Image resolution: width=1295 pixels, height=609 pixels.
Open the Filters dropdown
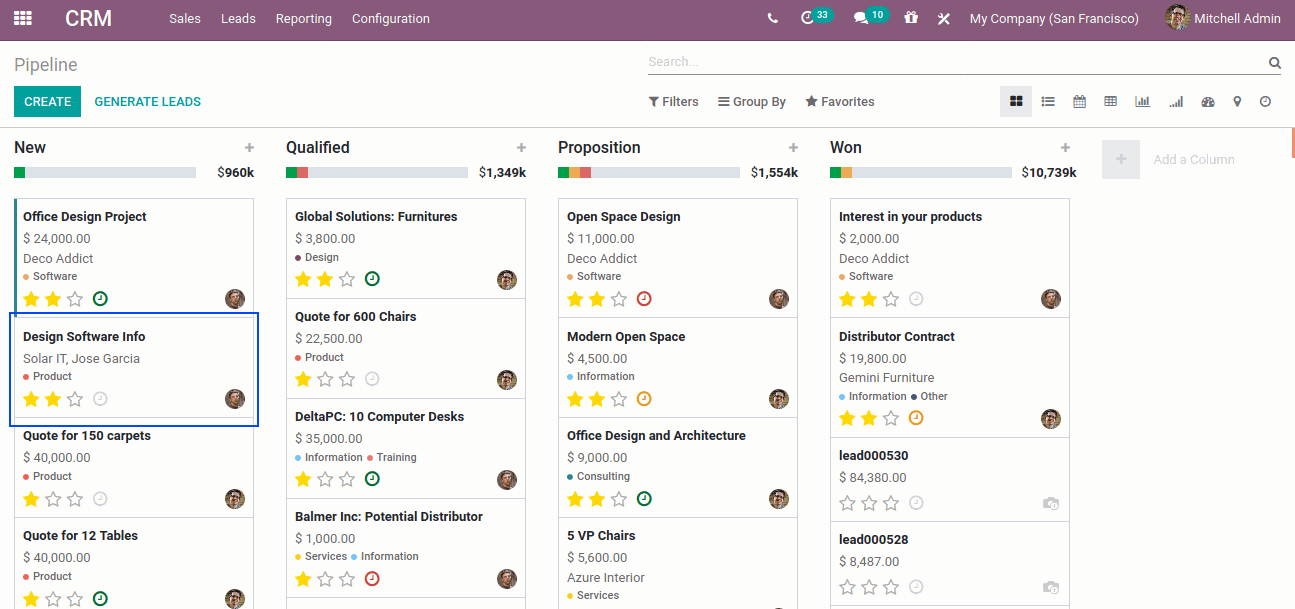coord(673,101)
